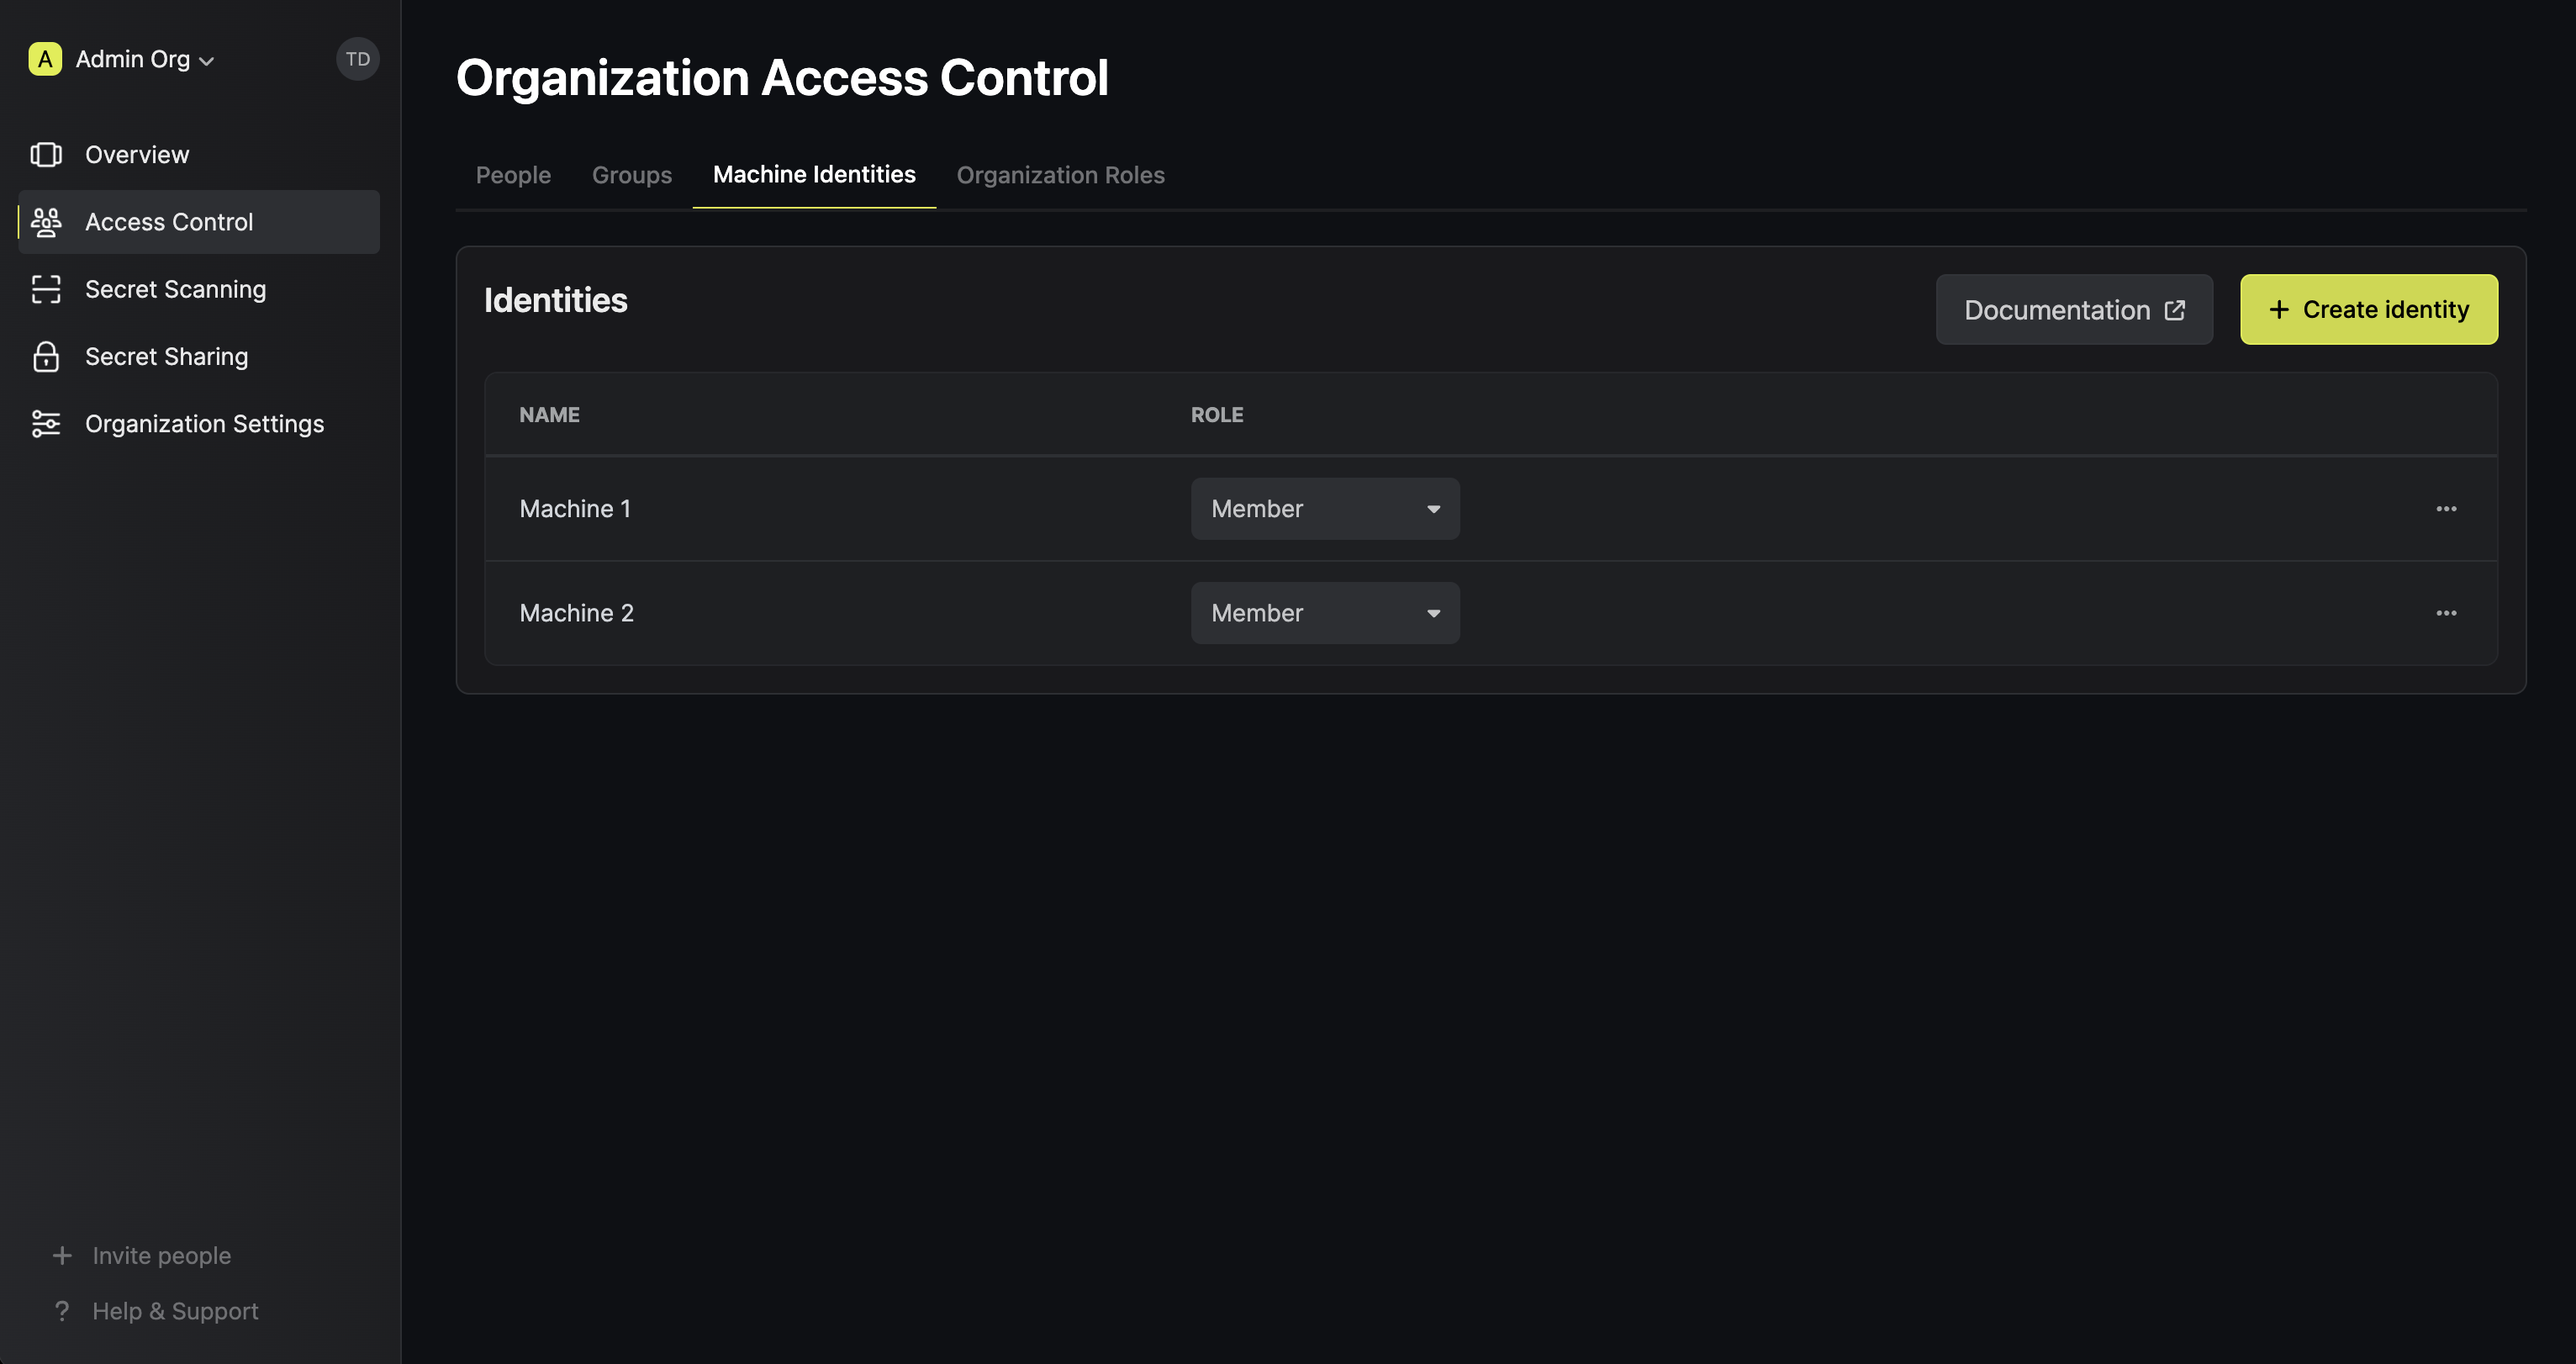
Task: Click the Machine 2 name cell
Action: [577, 613]
